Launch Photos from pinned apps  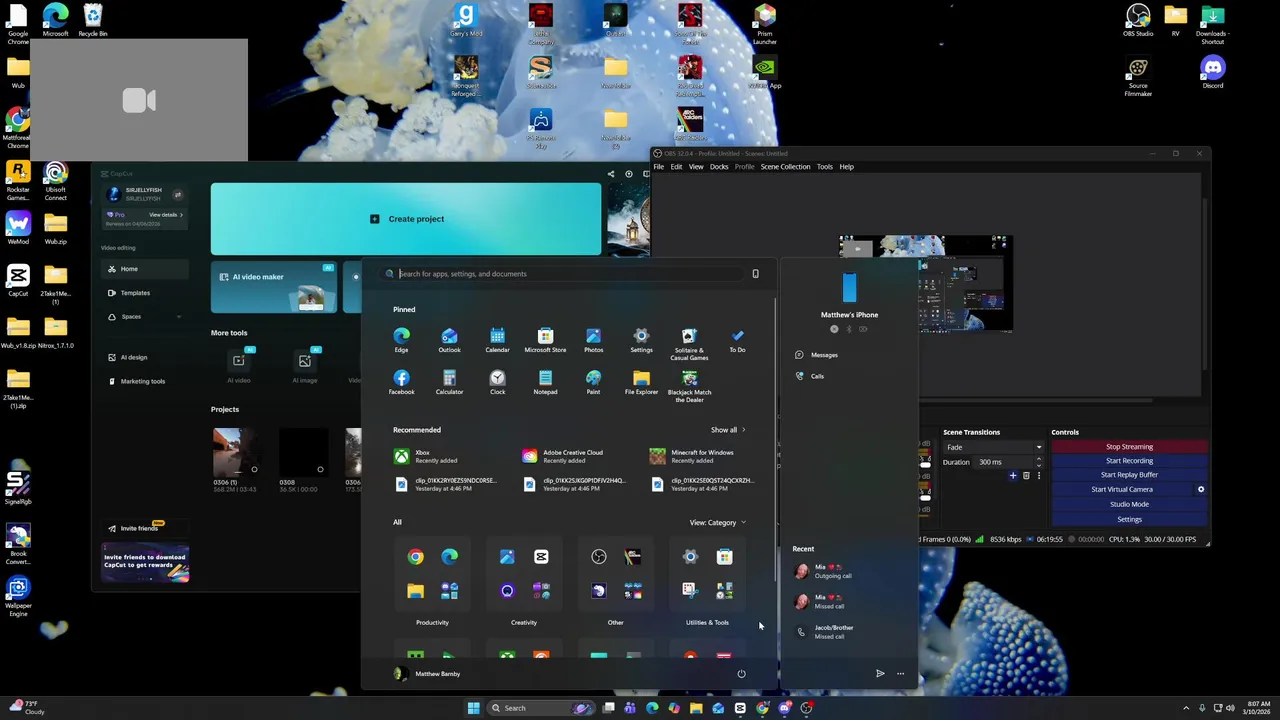click(593, 340)
